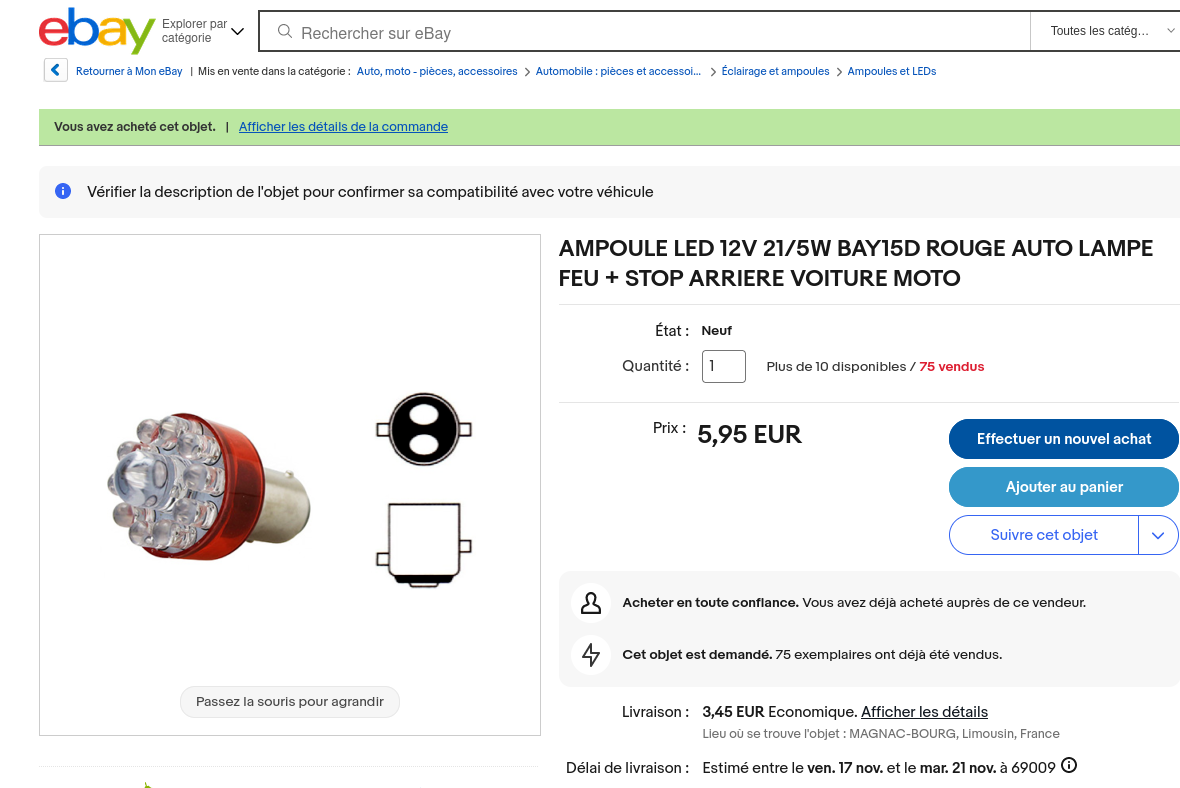This screenshot has height=788, width=1180.
Task: Go to Éclairage et ampoules breadcrumb
Action: [x=775, y=71]
